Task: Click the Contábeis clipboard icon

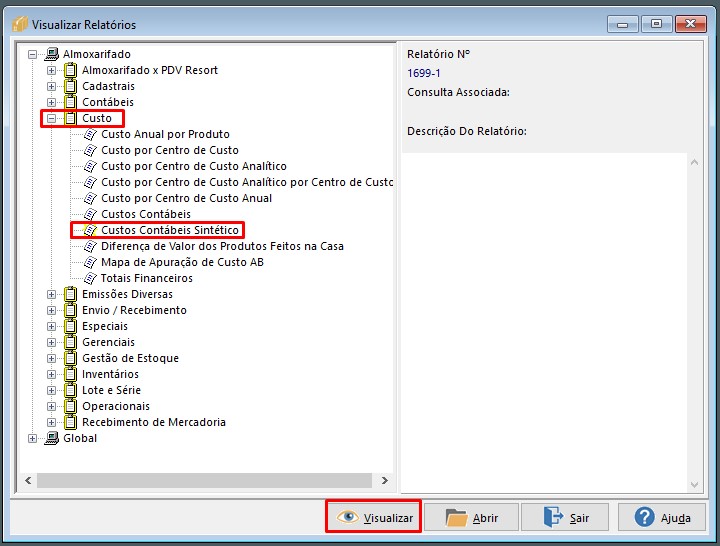Action: pyautogui.click(x=70, y=102)
